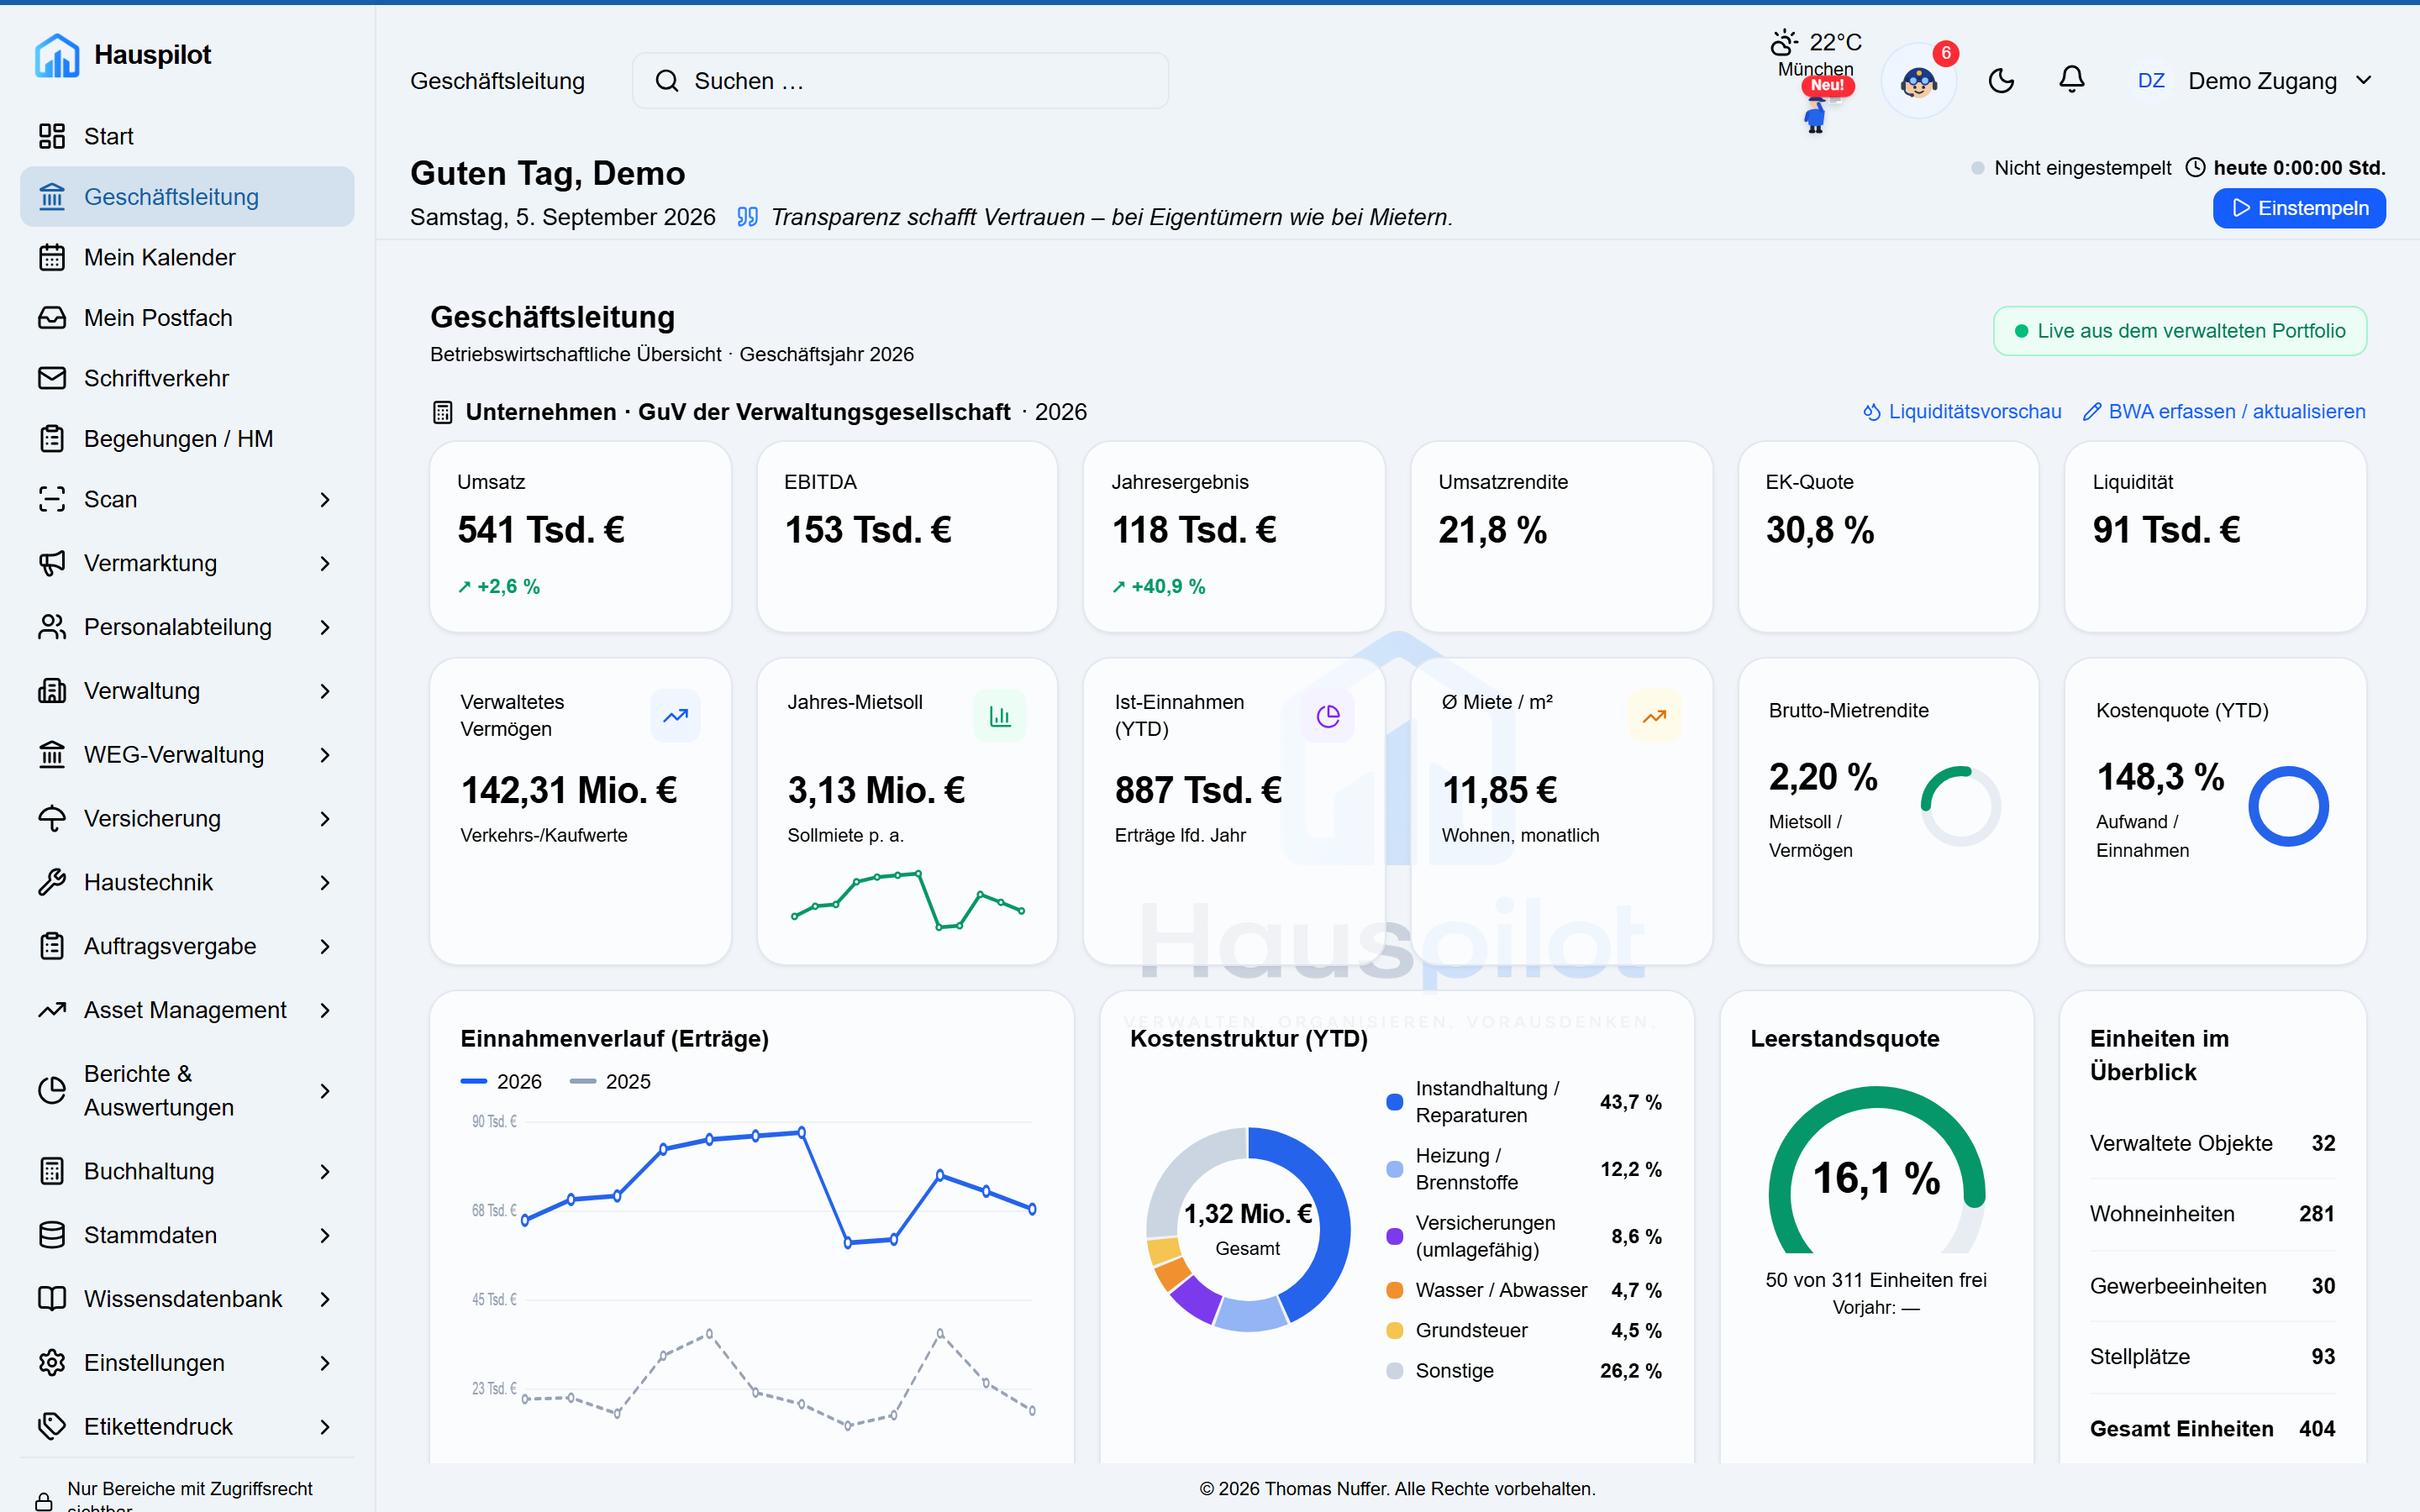The width and height of the screenshot is (2420, 1512).
Task: Open notifications via the bell icon
Action: pyautogui.click(x=2072, y=80)
